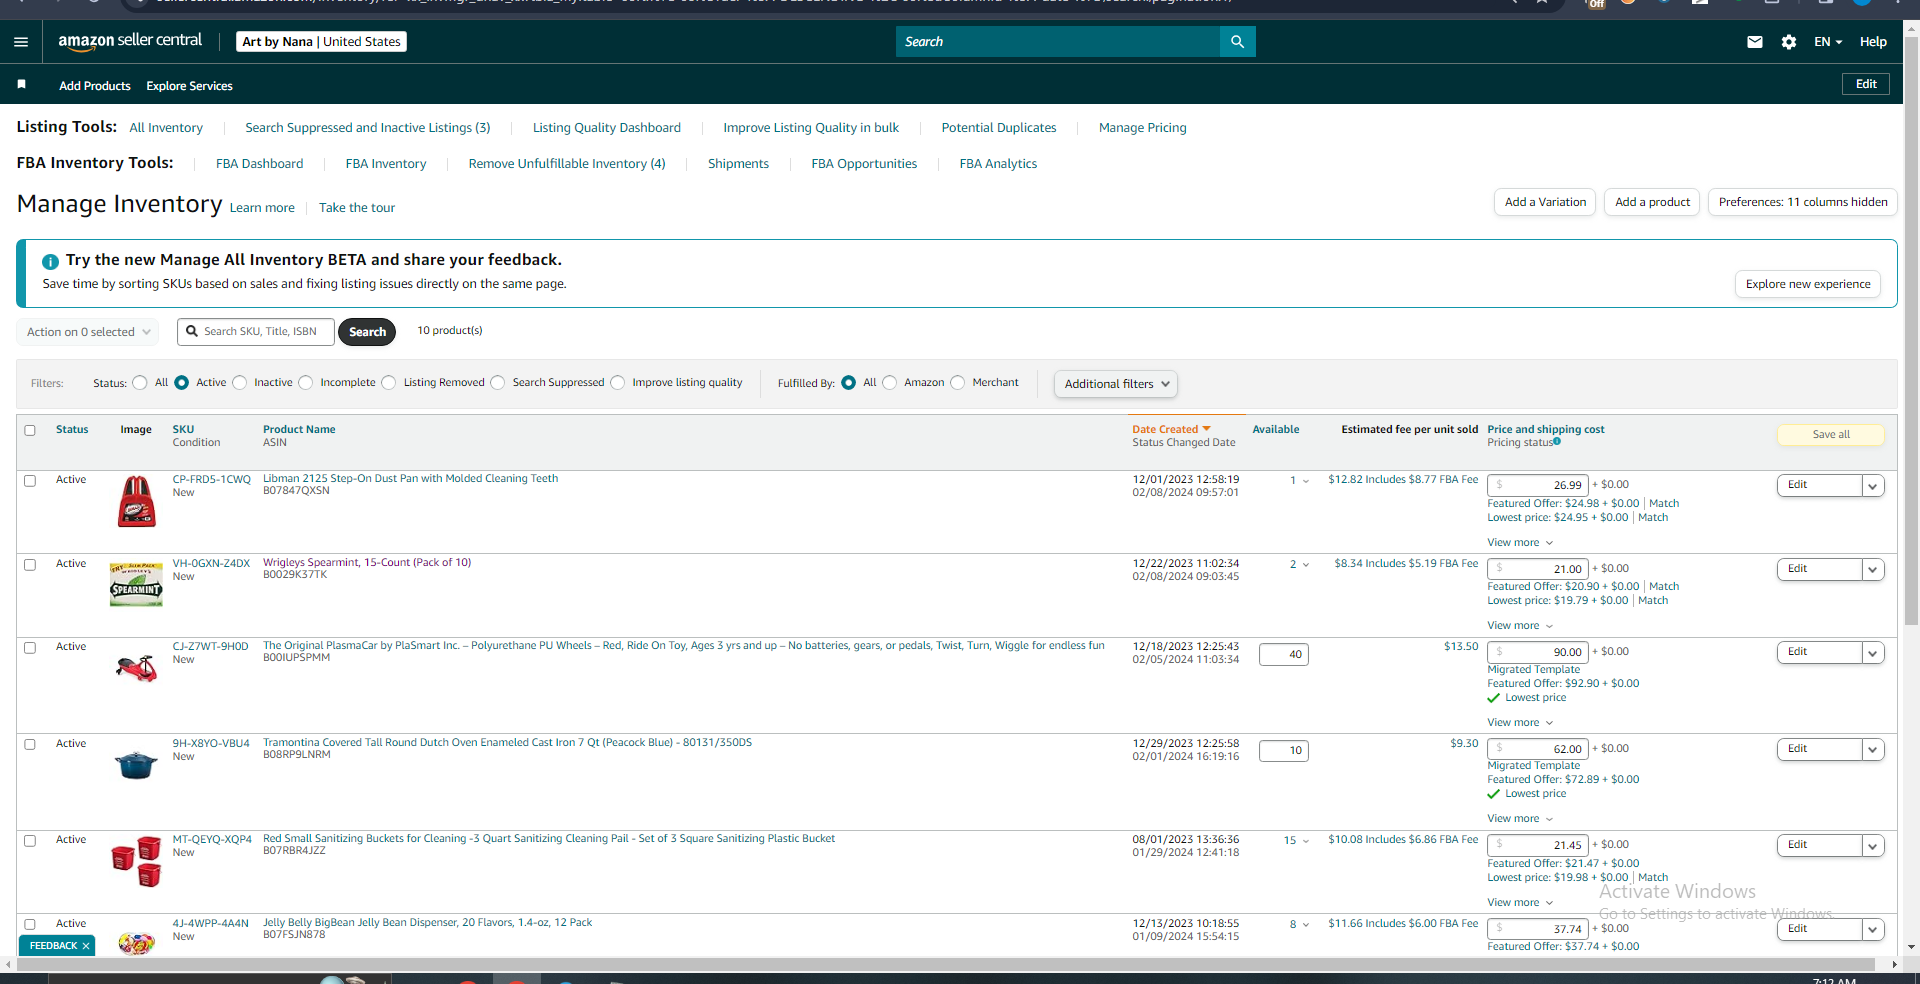
Task: Open the Libman Dust Pan product thumbnail
Action: [x=137, y=501]
